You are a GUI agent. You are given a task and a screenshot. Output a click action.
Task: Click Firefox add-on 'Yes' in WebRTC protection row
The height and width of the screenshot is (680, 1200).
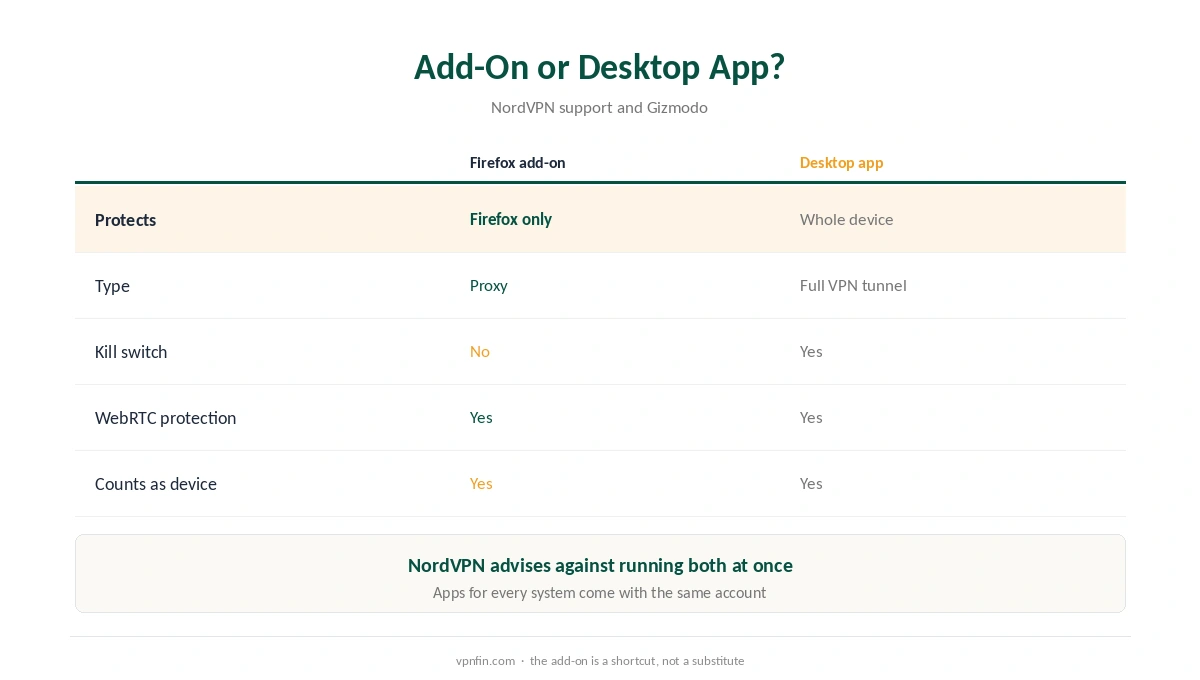point(481,417)
